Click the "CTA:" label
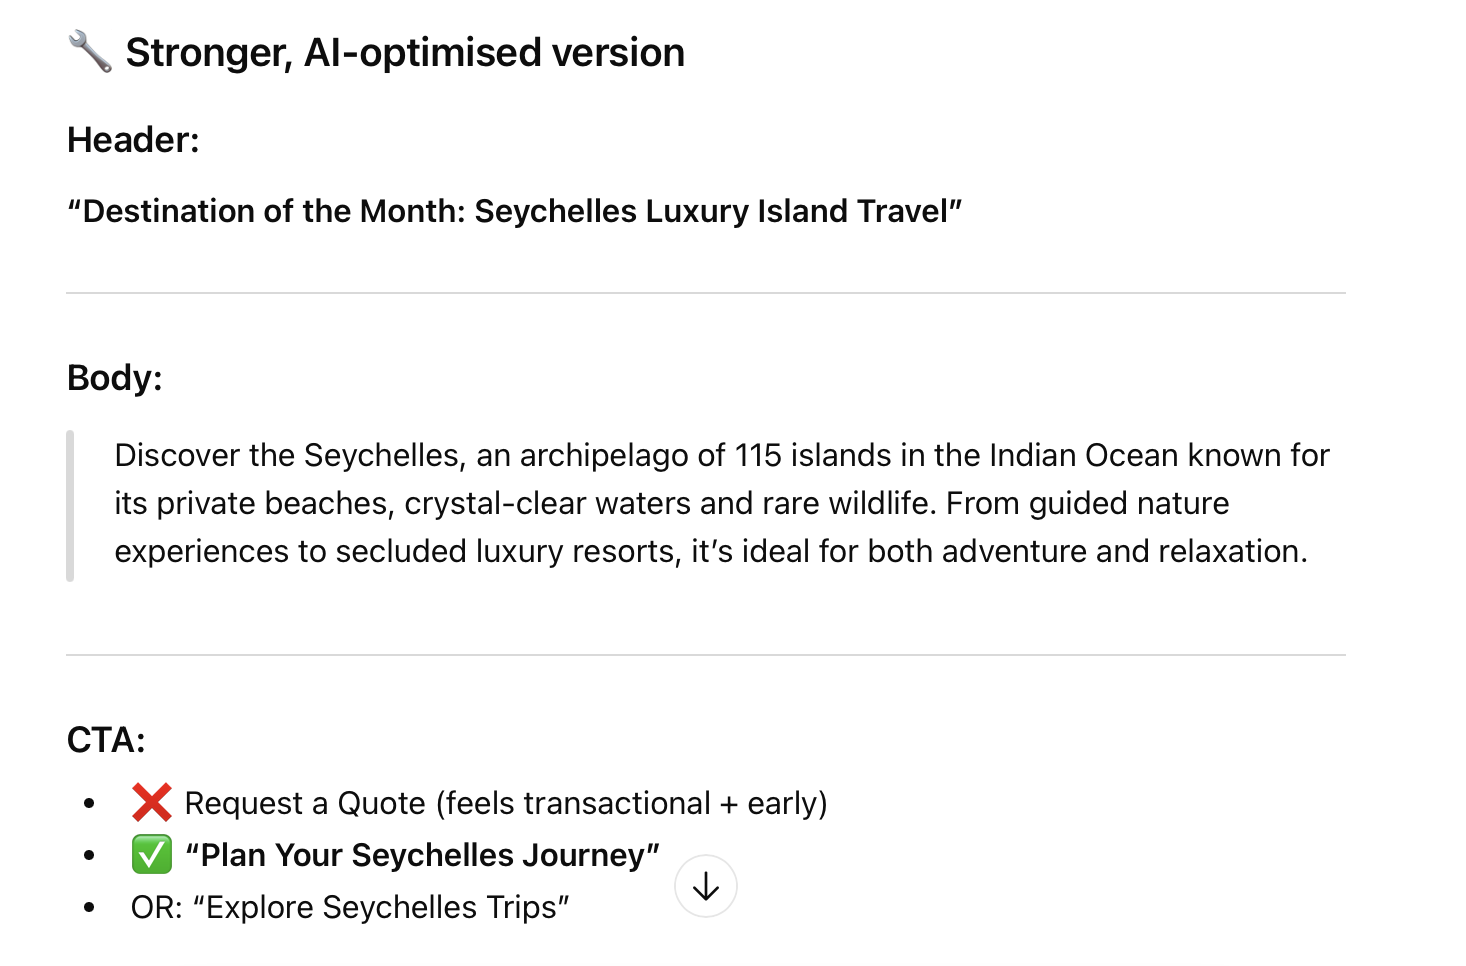This screenshot has height=966, width=1466. click(106, 740)
